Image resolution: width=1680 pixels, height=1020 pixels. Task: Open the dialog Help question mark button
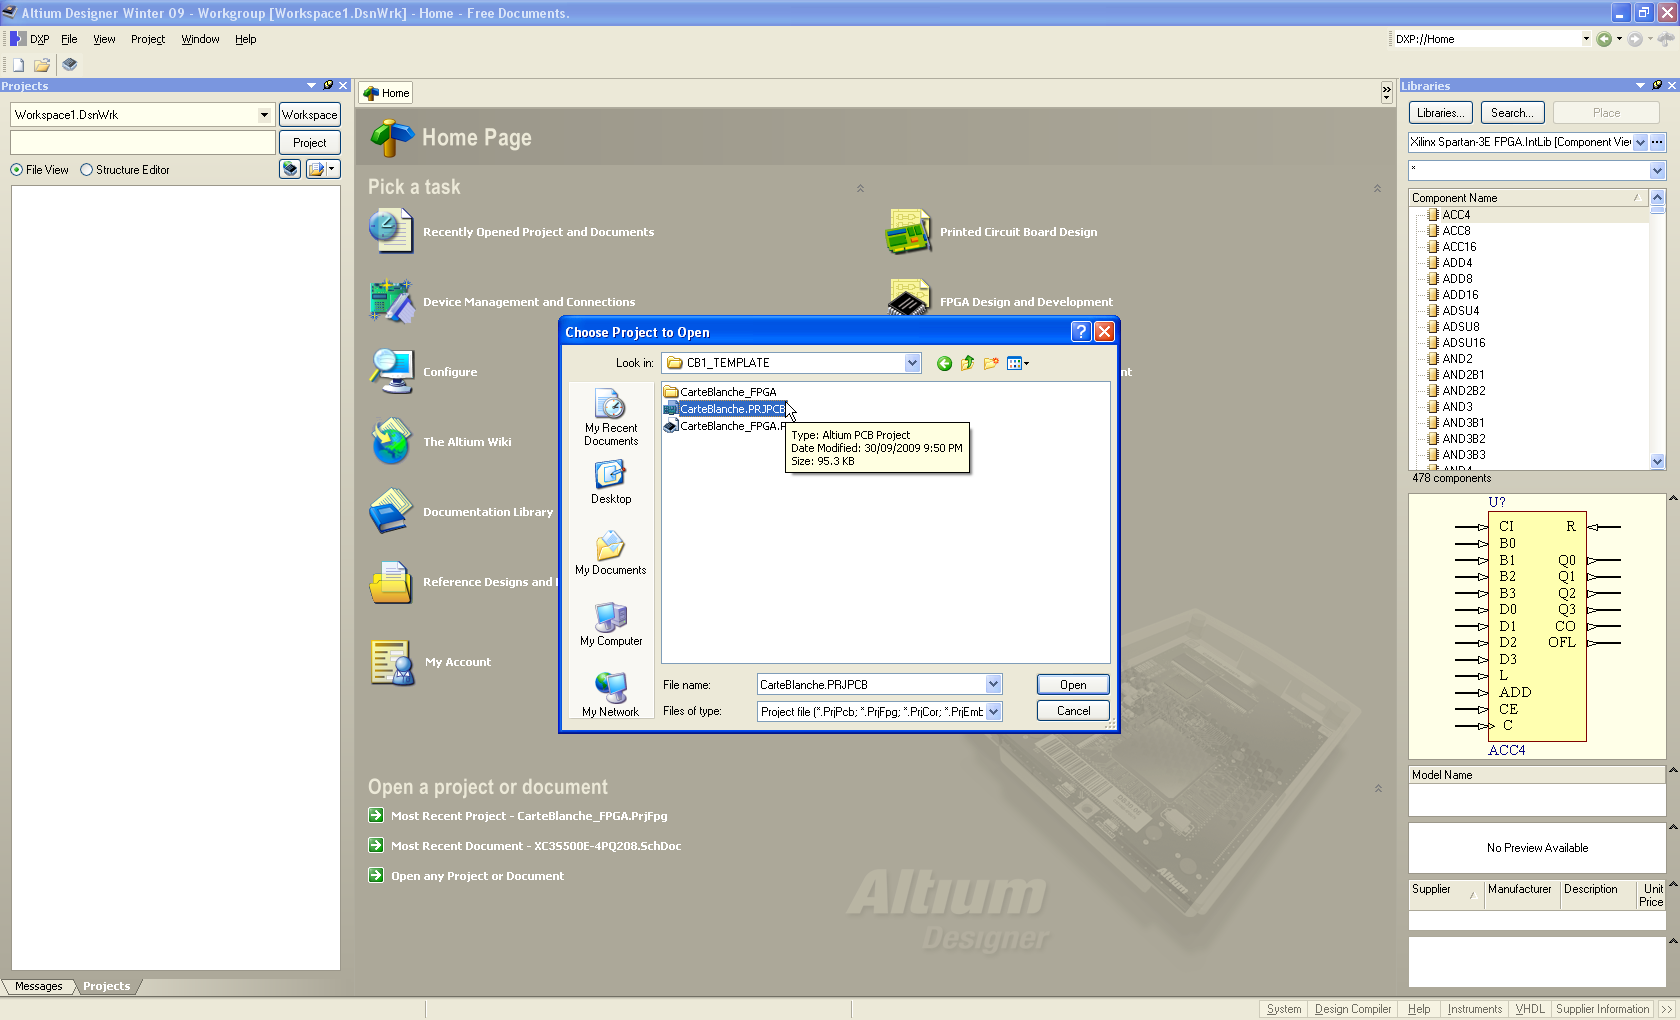click(1081, 332)
